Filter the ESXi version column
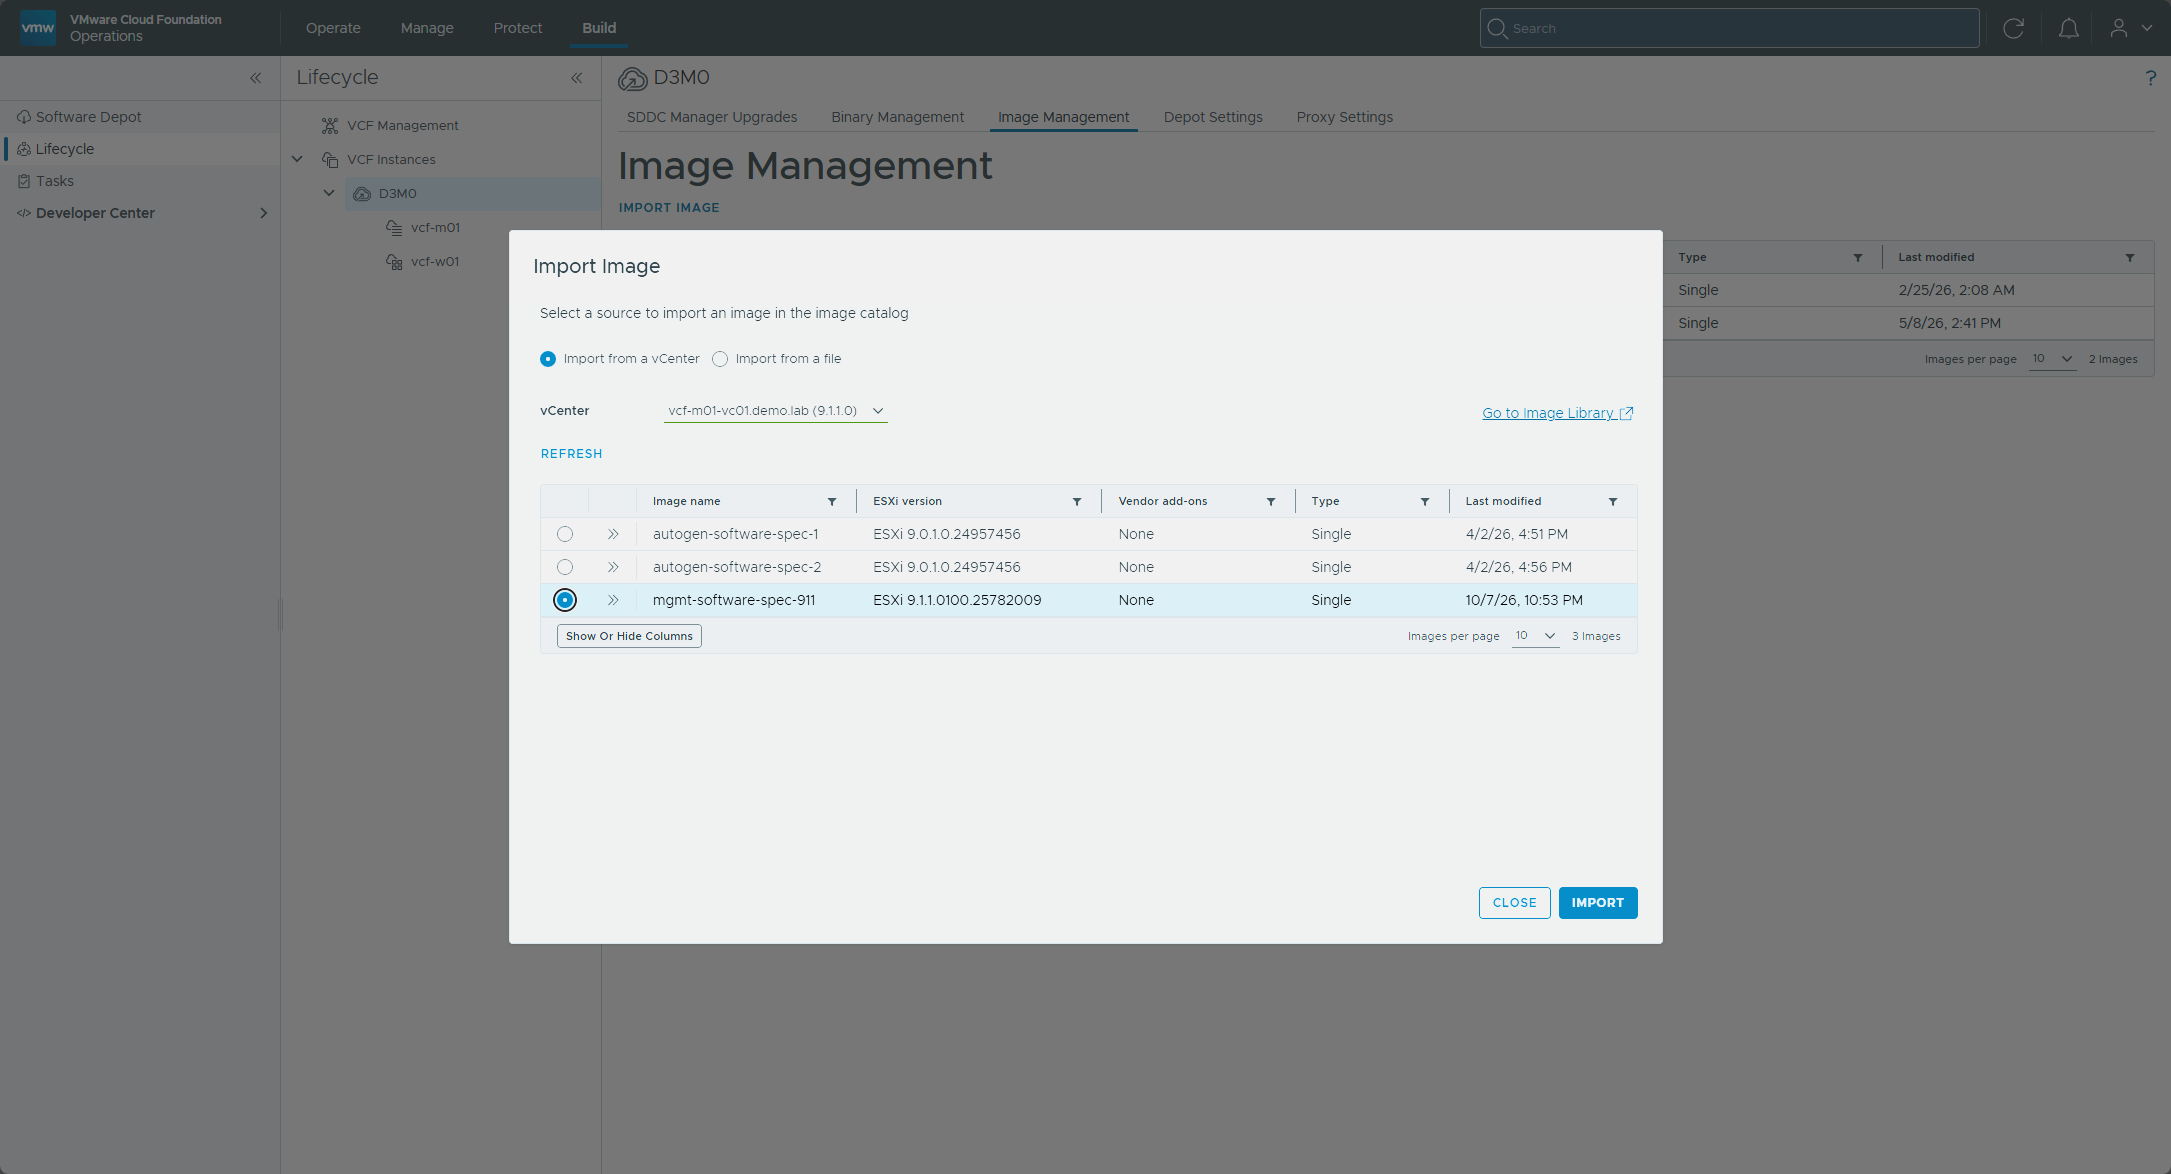 pyautogui.click(x=1077, y=502)
